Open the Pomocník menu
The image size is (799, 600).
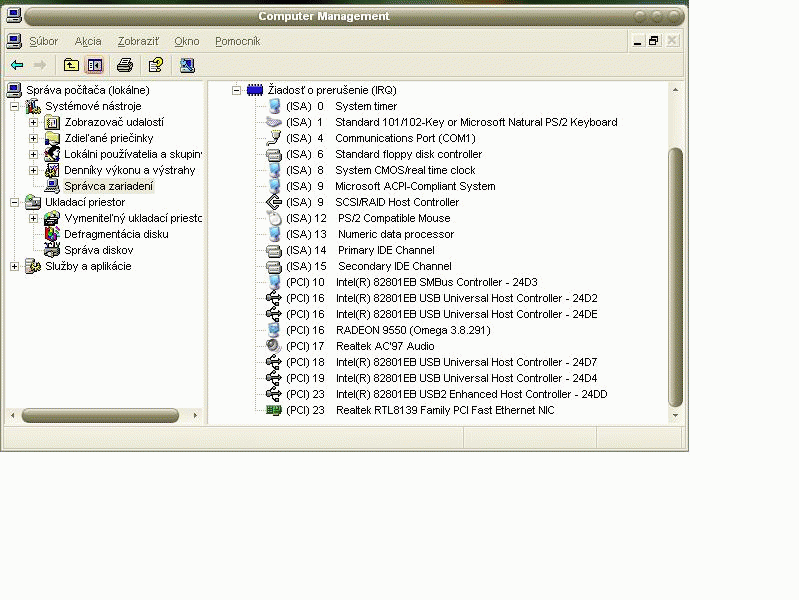(x=237, y=41)
